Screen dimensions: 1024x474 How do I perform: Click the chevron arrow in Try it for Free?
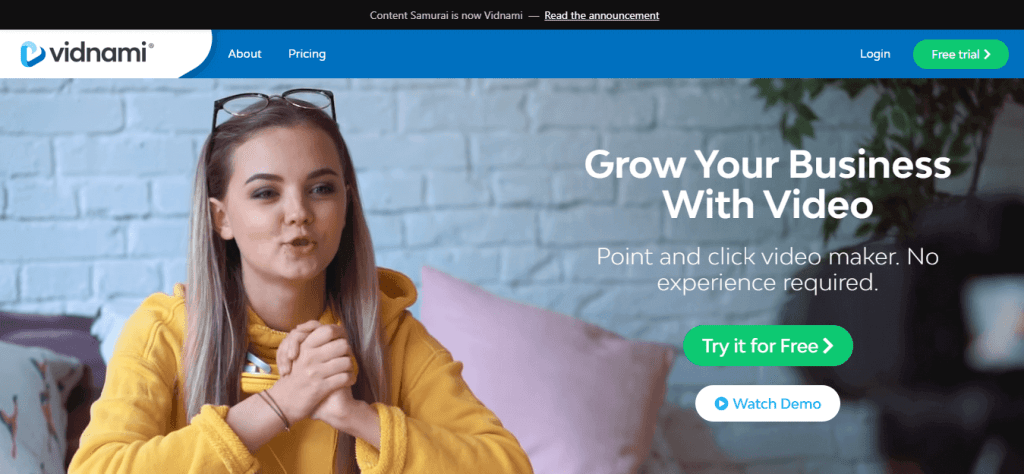coord(828,345)
